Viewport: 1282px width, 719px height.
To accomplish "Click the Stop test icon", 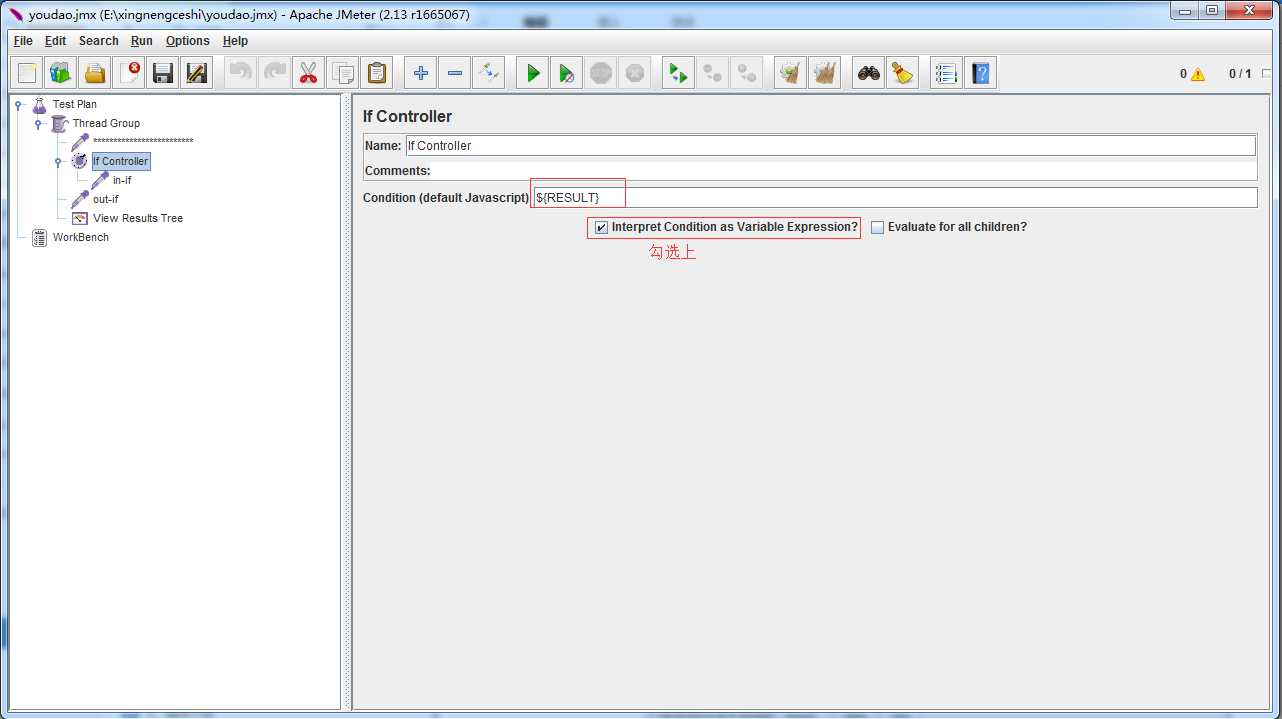I will (601, 73).
